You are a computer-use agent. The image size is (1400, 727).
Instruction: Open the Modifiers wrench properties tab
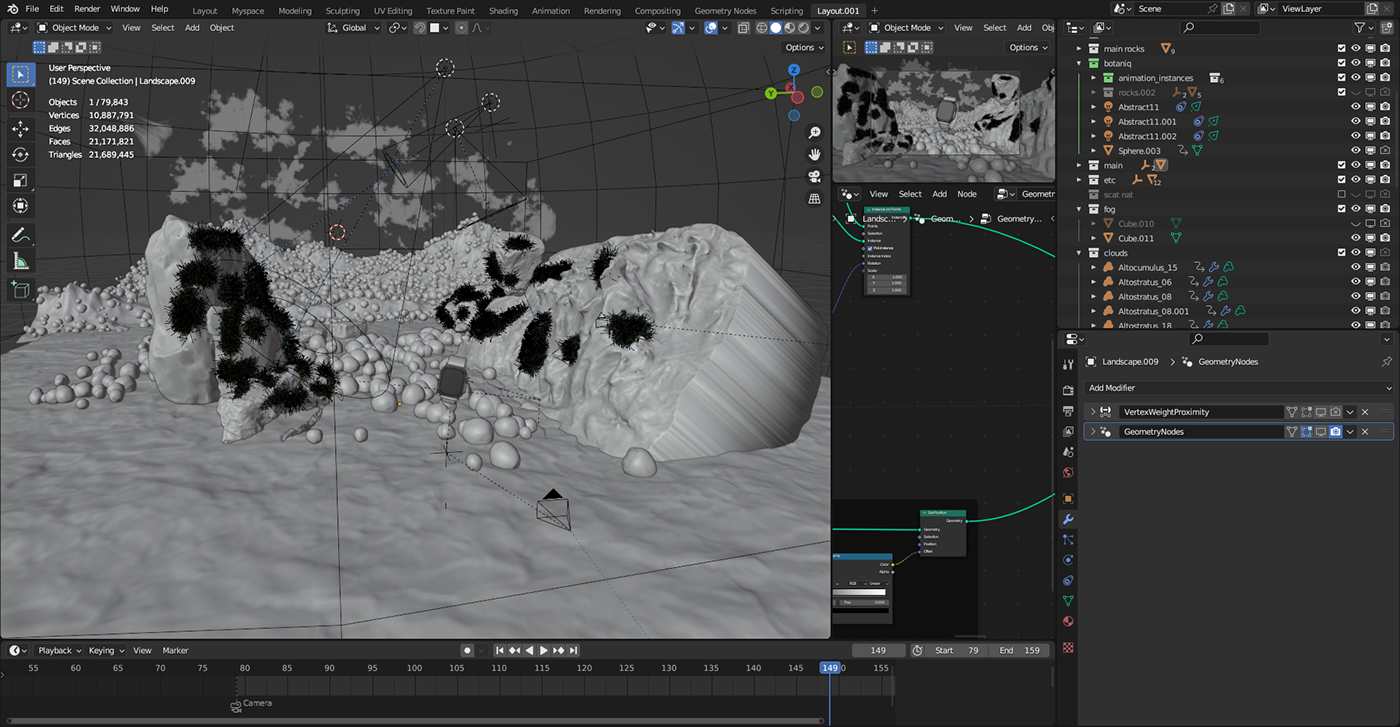click(x=1068, y=519)
